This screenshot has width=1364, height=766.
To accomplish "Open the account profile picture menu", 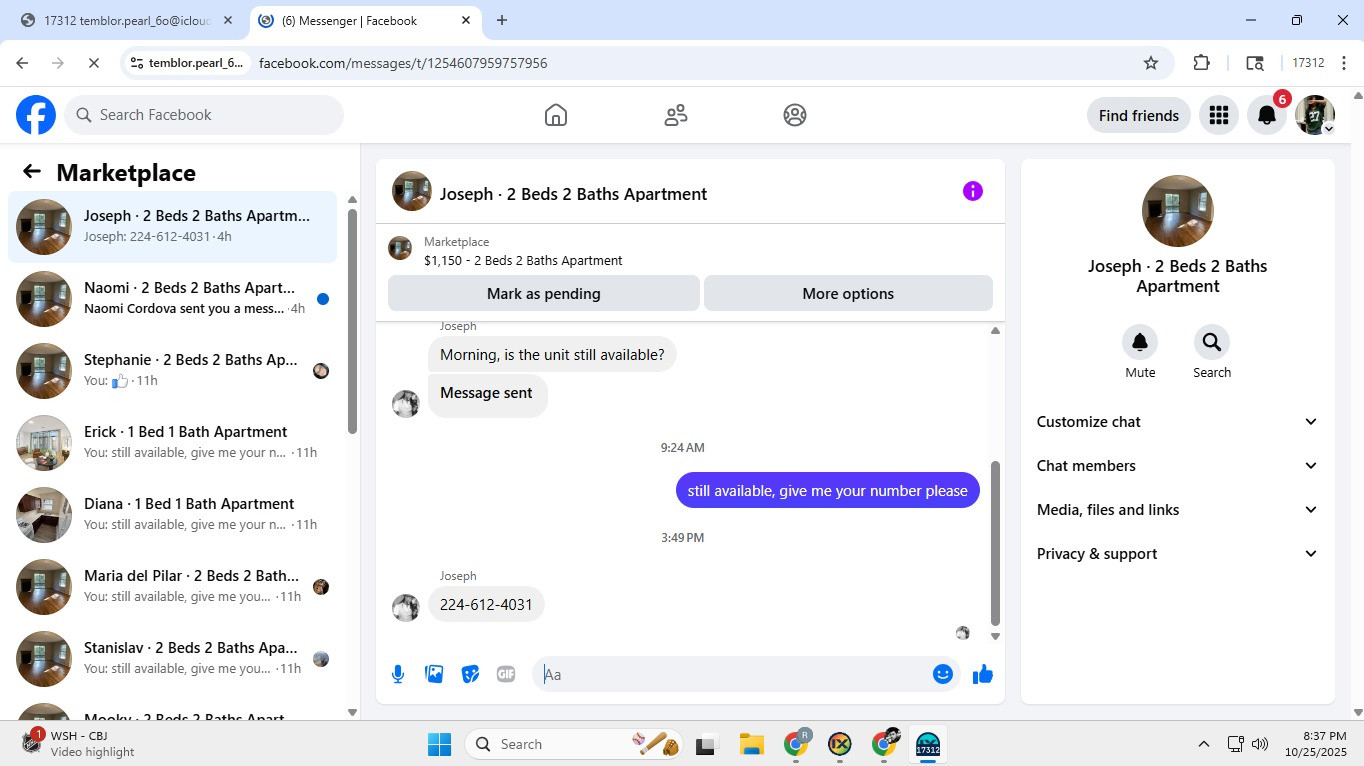I will (1315, 115).
